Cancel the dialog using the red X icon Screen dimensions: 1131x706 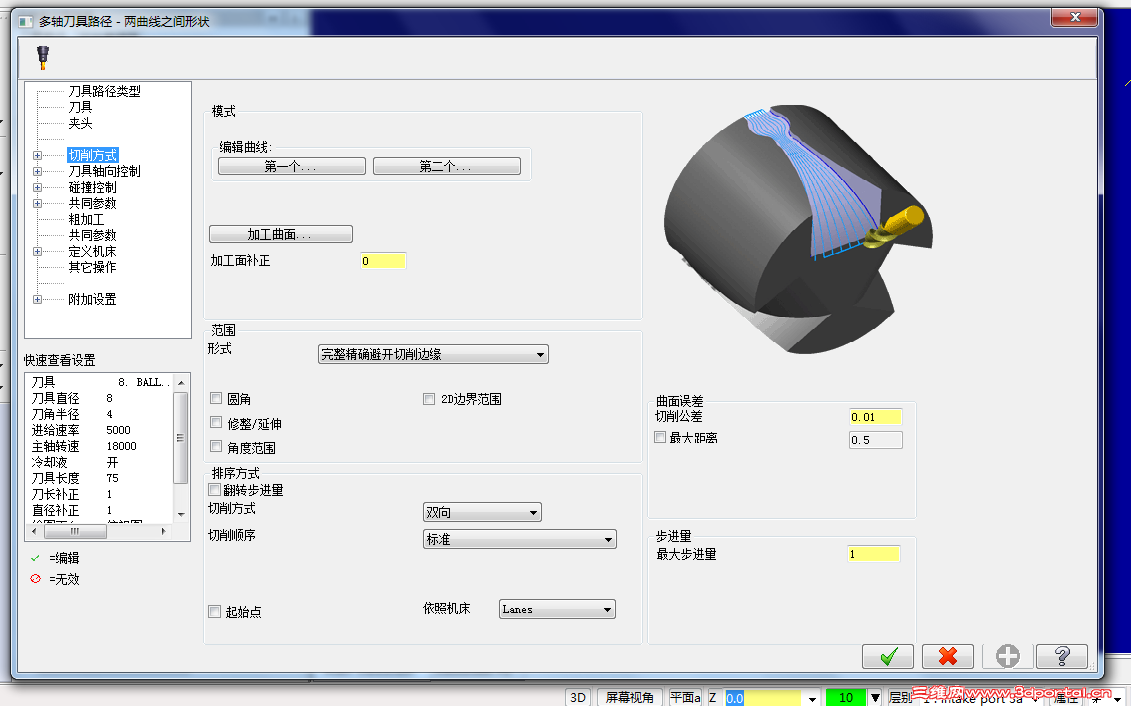tap(946, 656)
